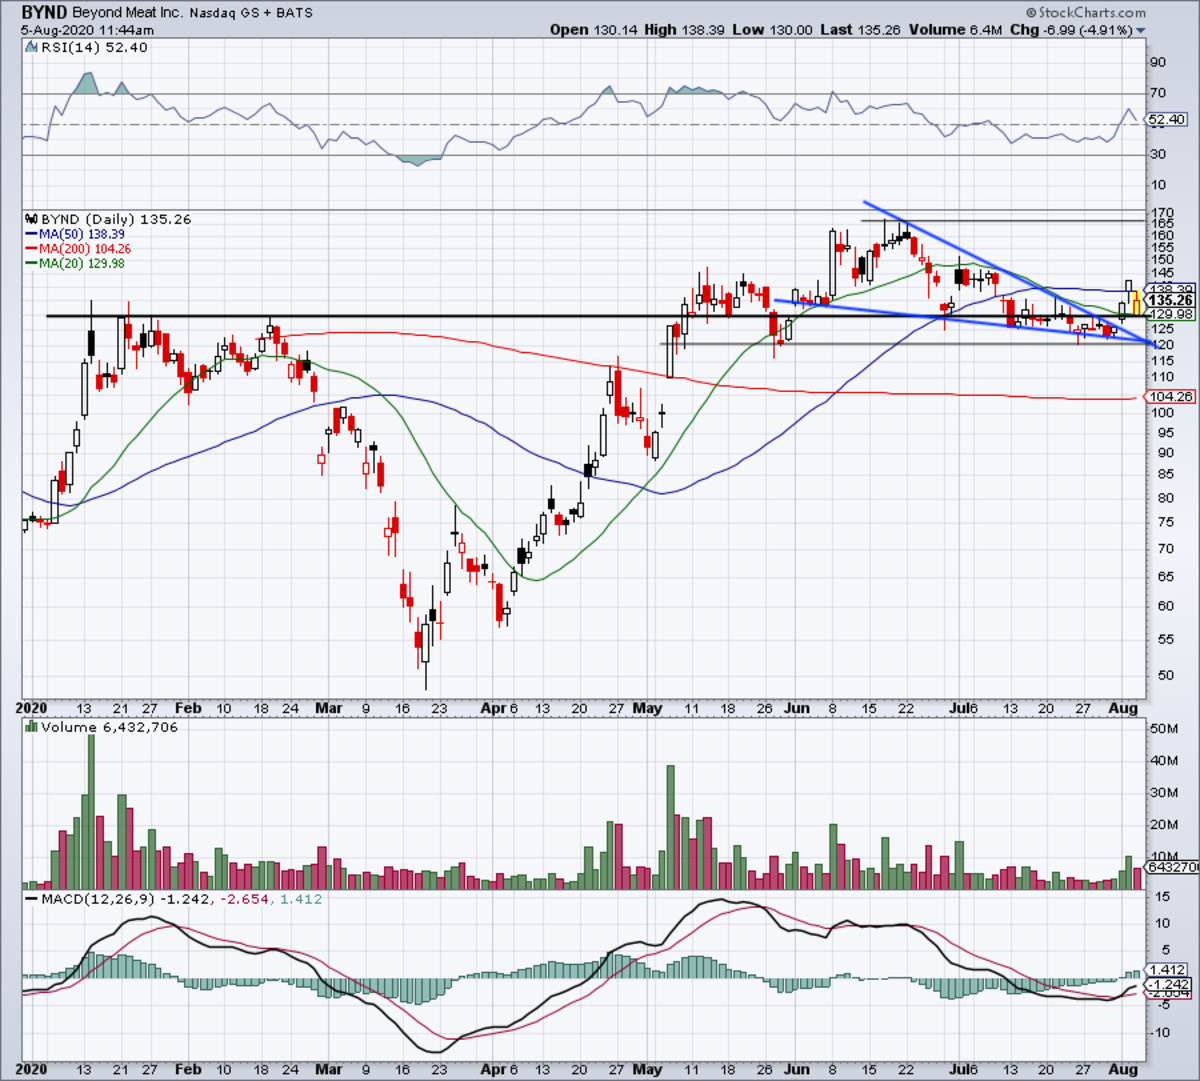Screen dimensions: 1200x1081
Task: Click the RSI 52.40 value marker flag
Action: point(1167,119)
